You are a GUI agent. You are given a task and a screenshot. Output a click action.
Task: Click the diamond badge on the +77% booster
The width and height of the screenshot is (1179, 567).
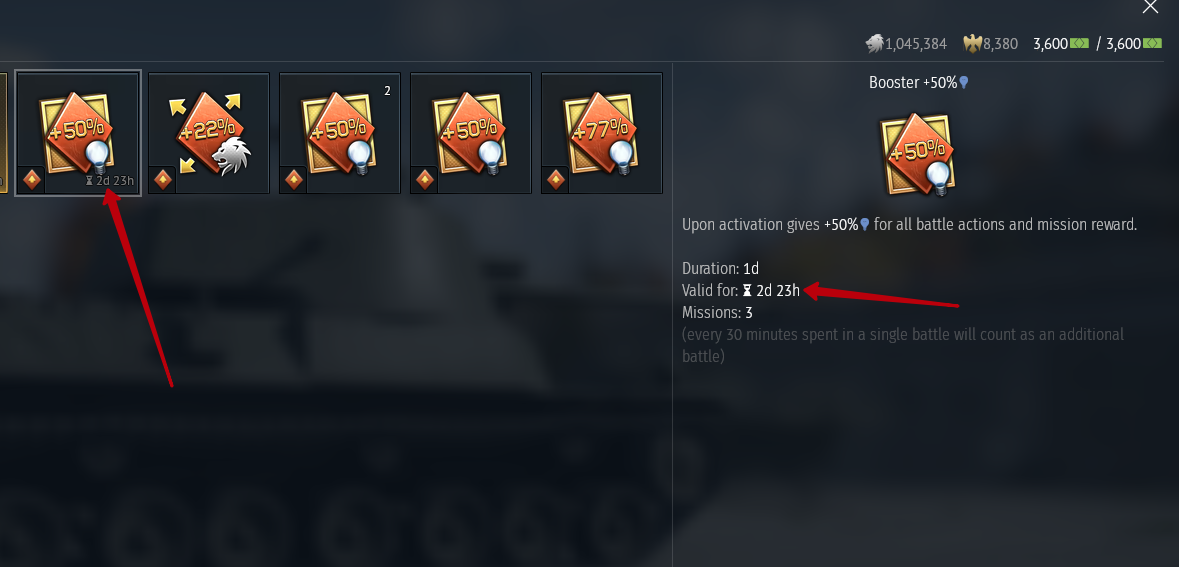556,180
